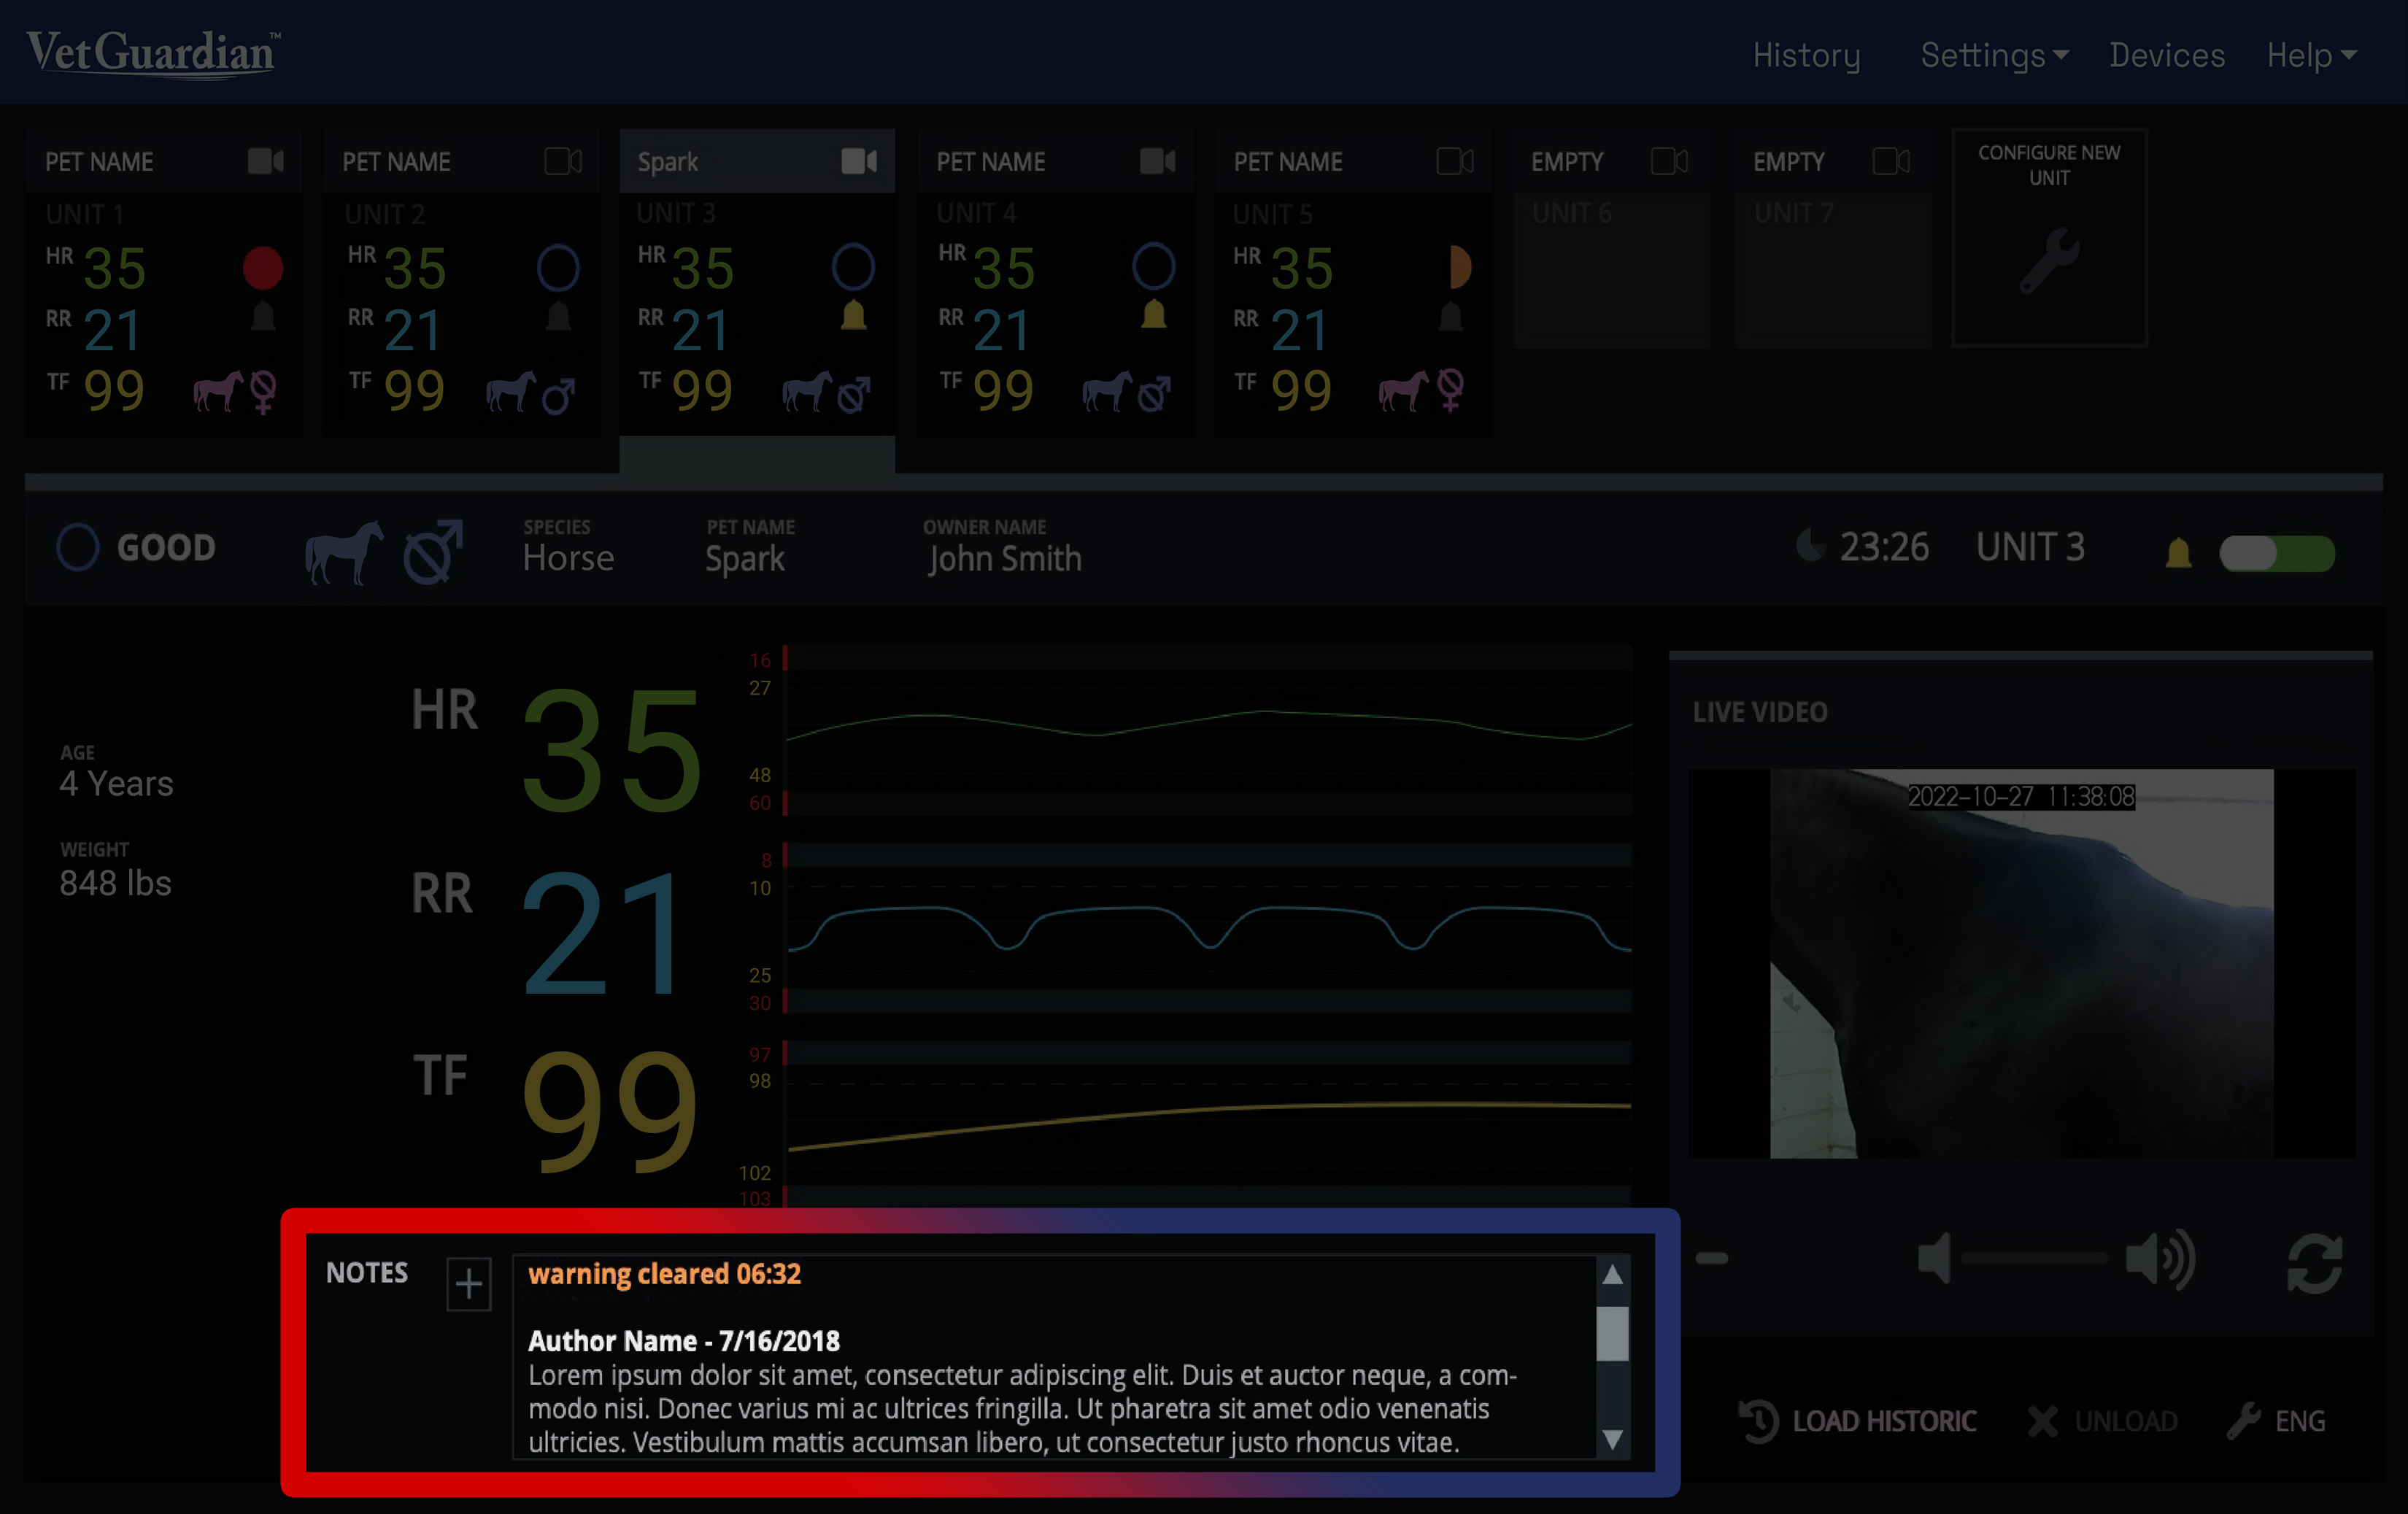Viewport: 2408px width, 1514px height.
Task: Click the muted speaker icon
Action: tap(1934, 1259)
